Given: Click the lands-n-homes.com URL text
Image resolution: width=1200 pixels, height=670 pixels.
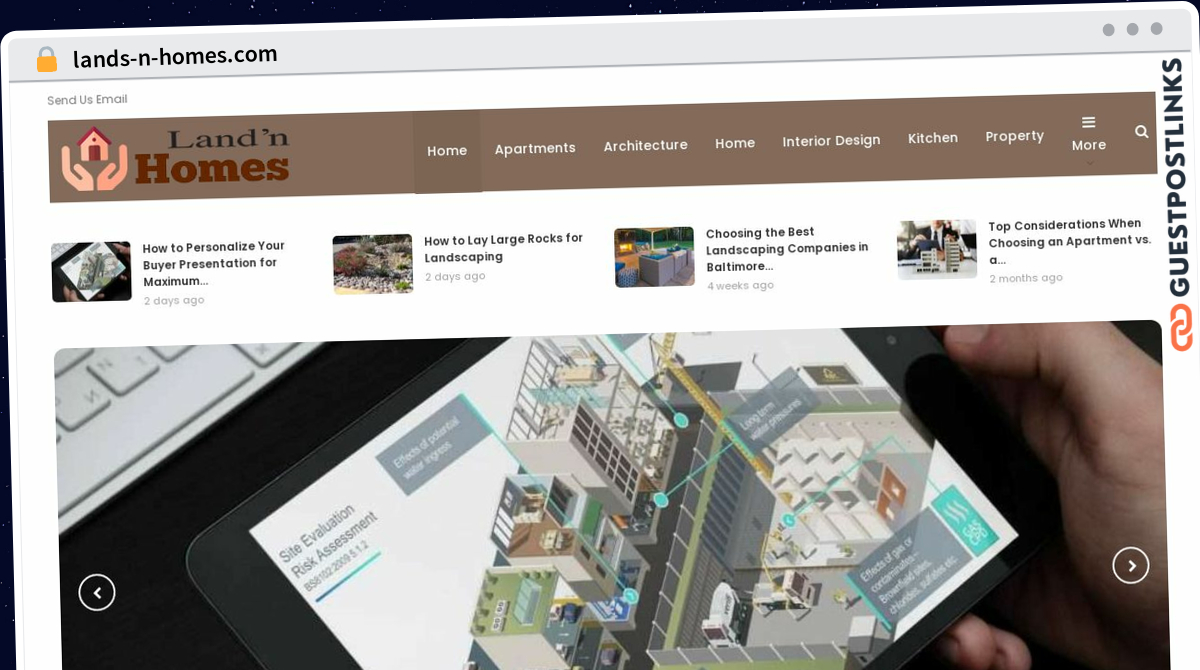Looking at the screenshot, I should pyautogui.click(x=175, y=57).
